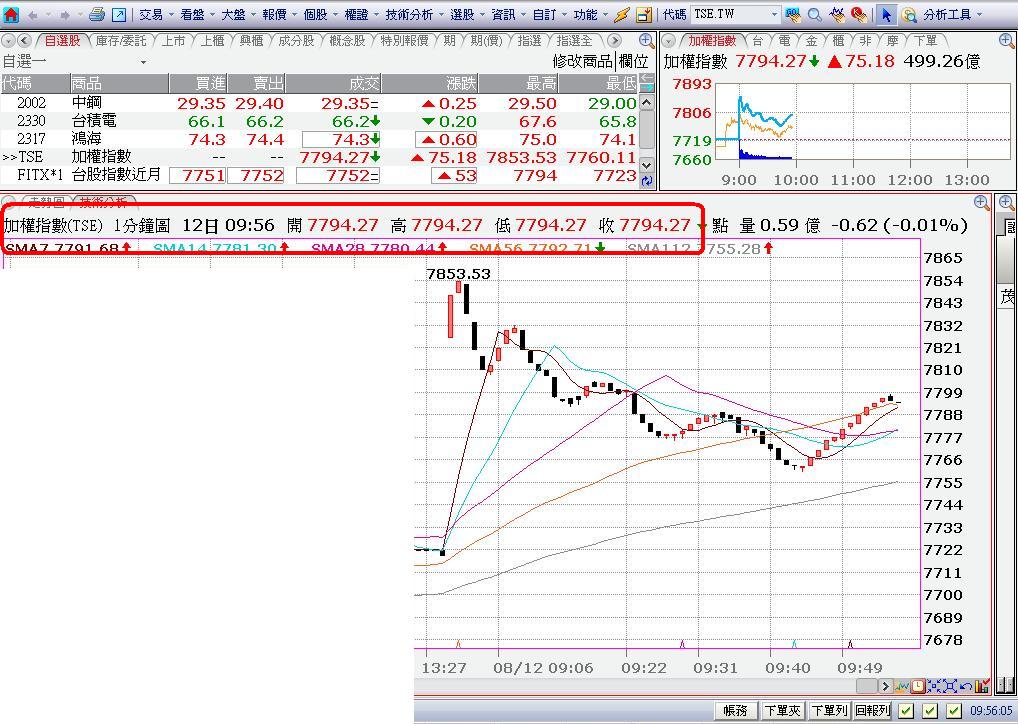Toggle the green checkbox nearest the clock

click(954, 711)
